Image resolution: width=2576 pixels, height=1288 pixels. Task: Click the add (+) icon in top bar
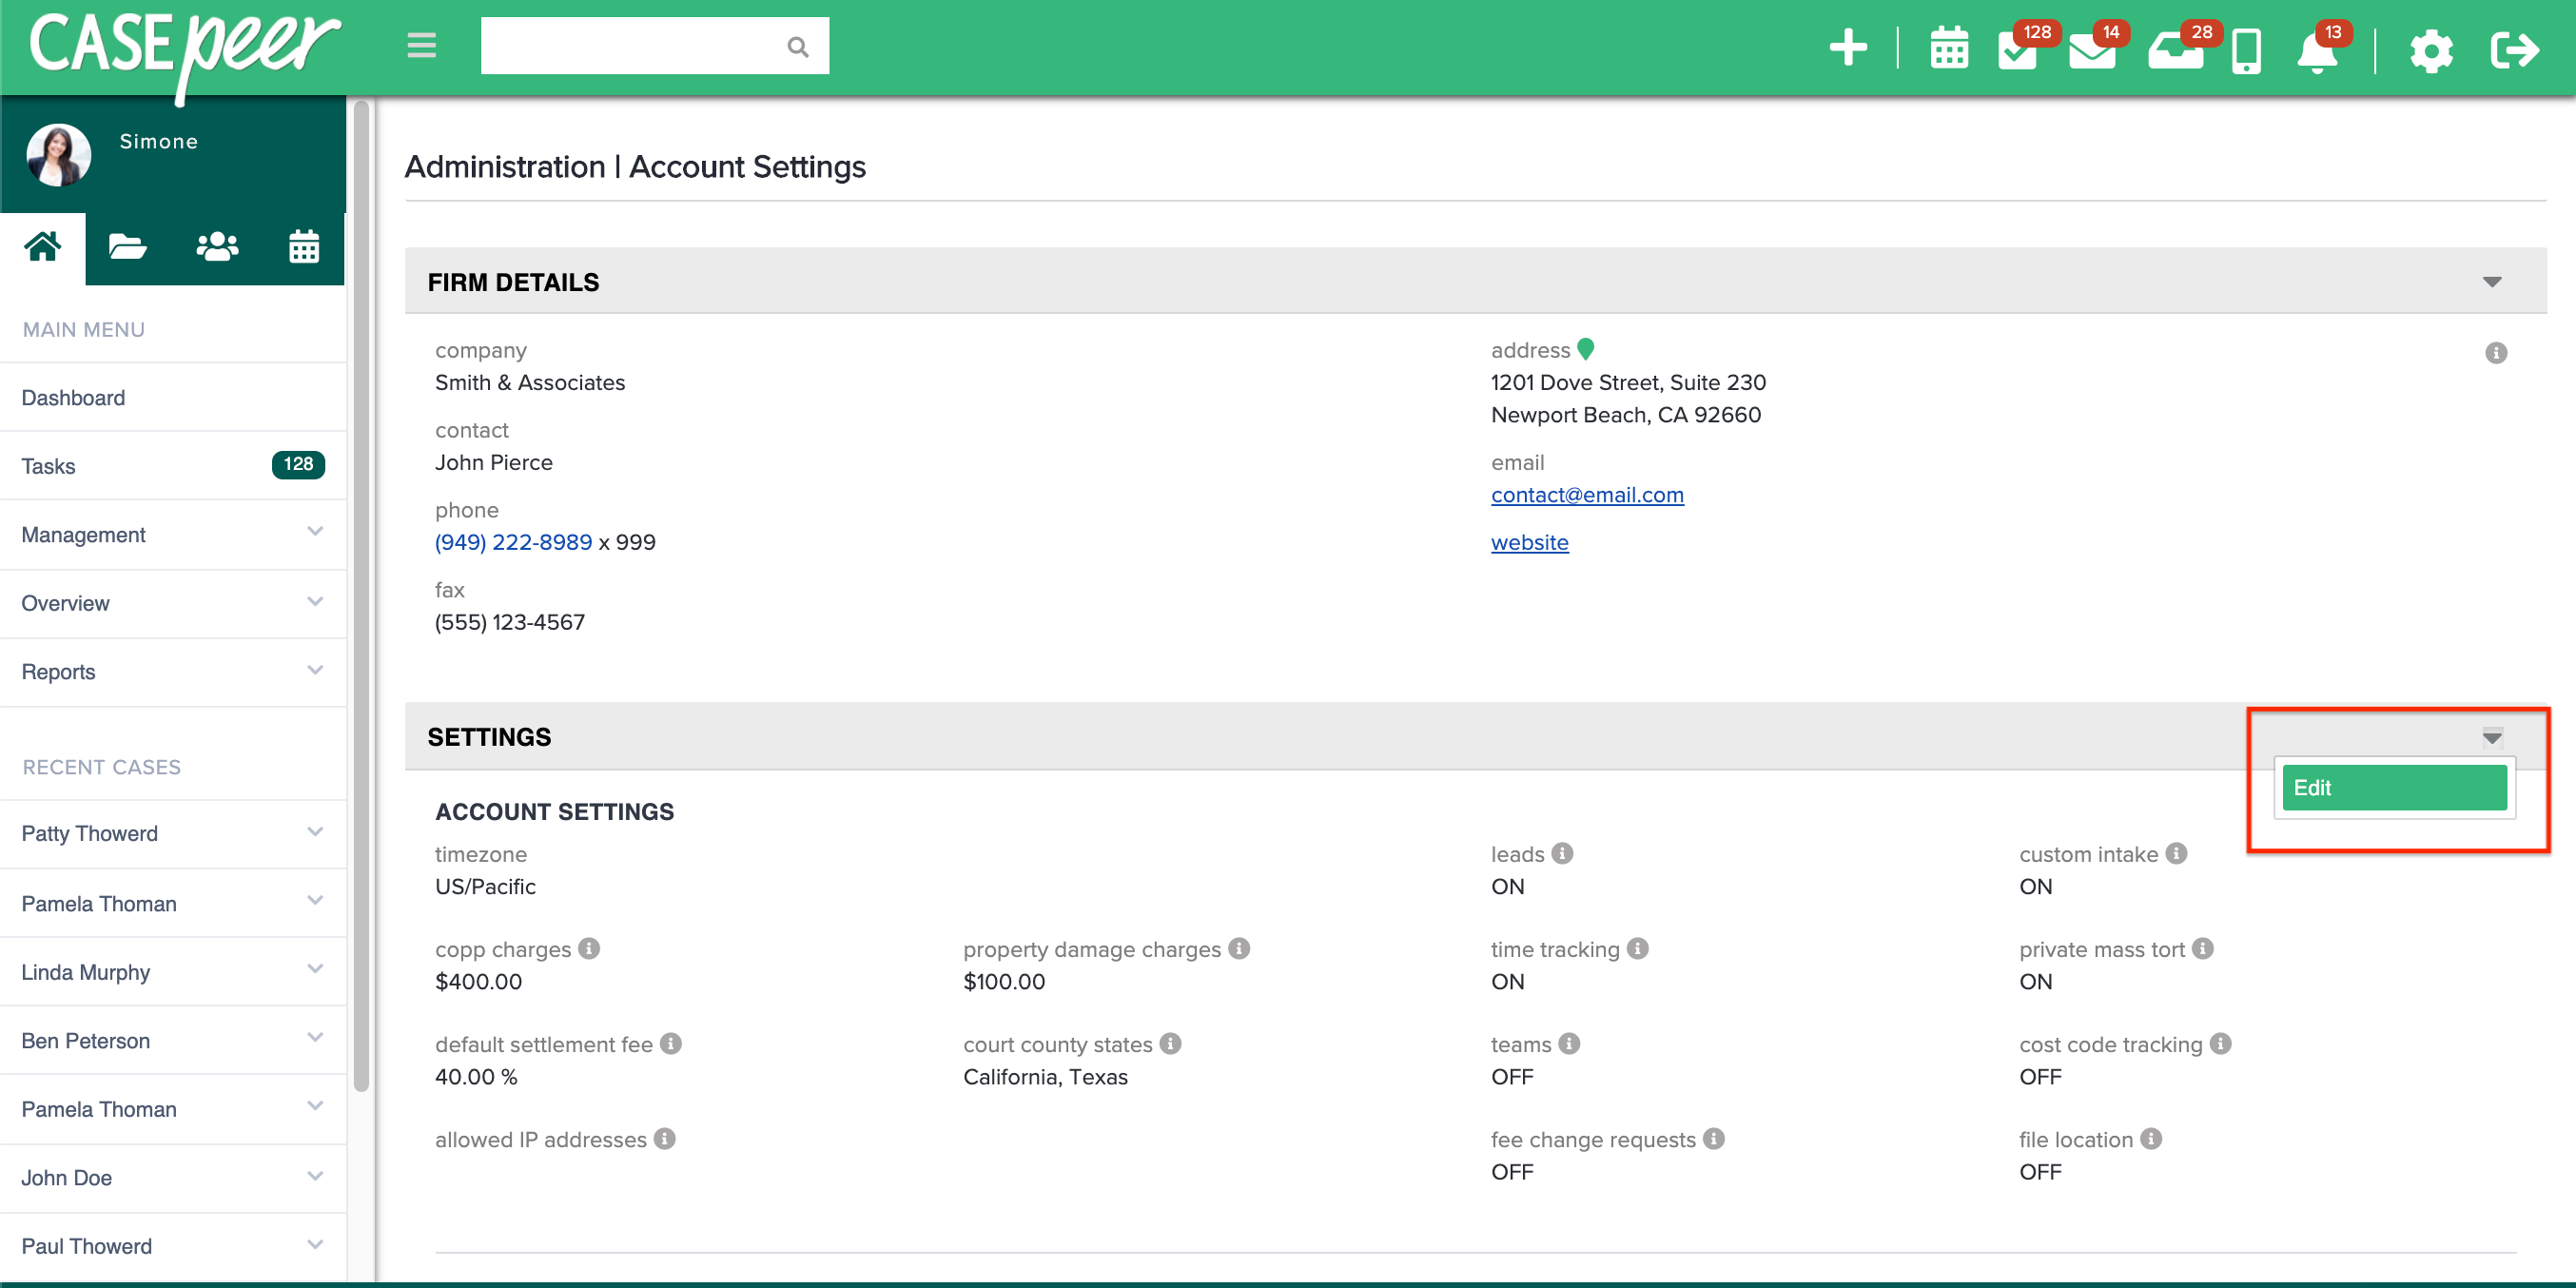tap(1848, 47)
